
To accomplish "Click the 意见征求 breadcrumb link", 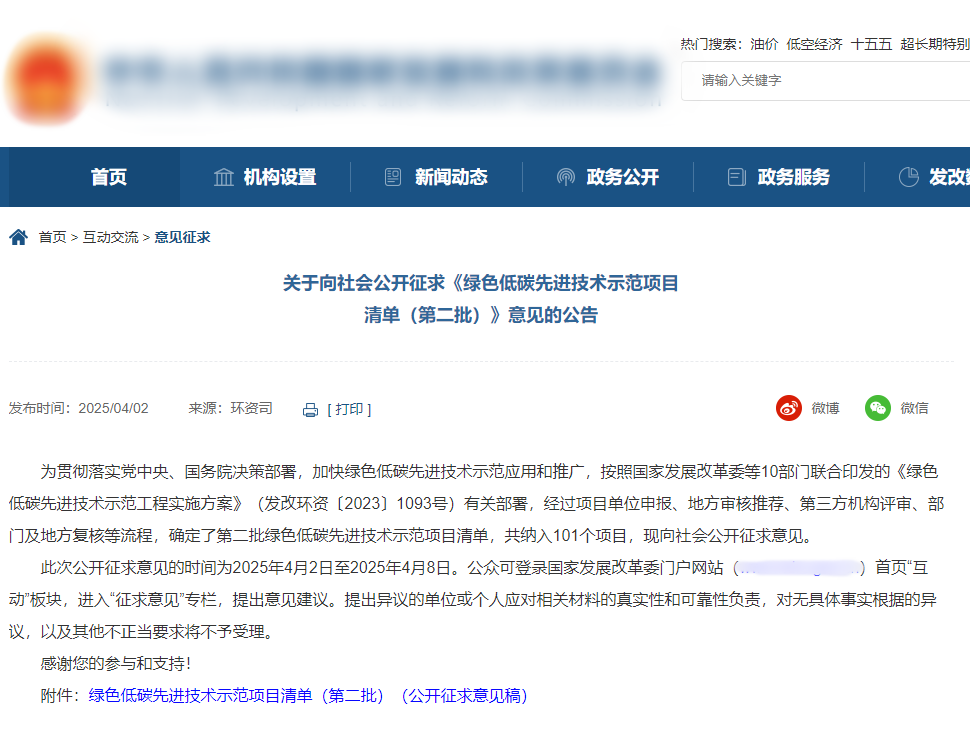I will click(x=182, y=237).
